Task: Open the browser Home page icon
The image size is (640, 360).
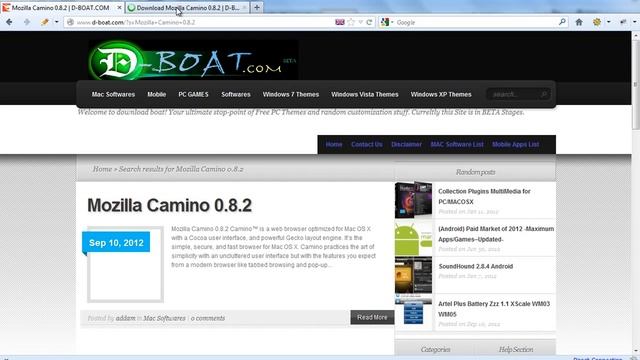Action: (x=579, y=22)
